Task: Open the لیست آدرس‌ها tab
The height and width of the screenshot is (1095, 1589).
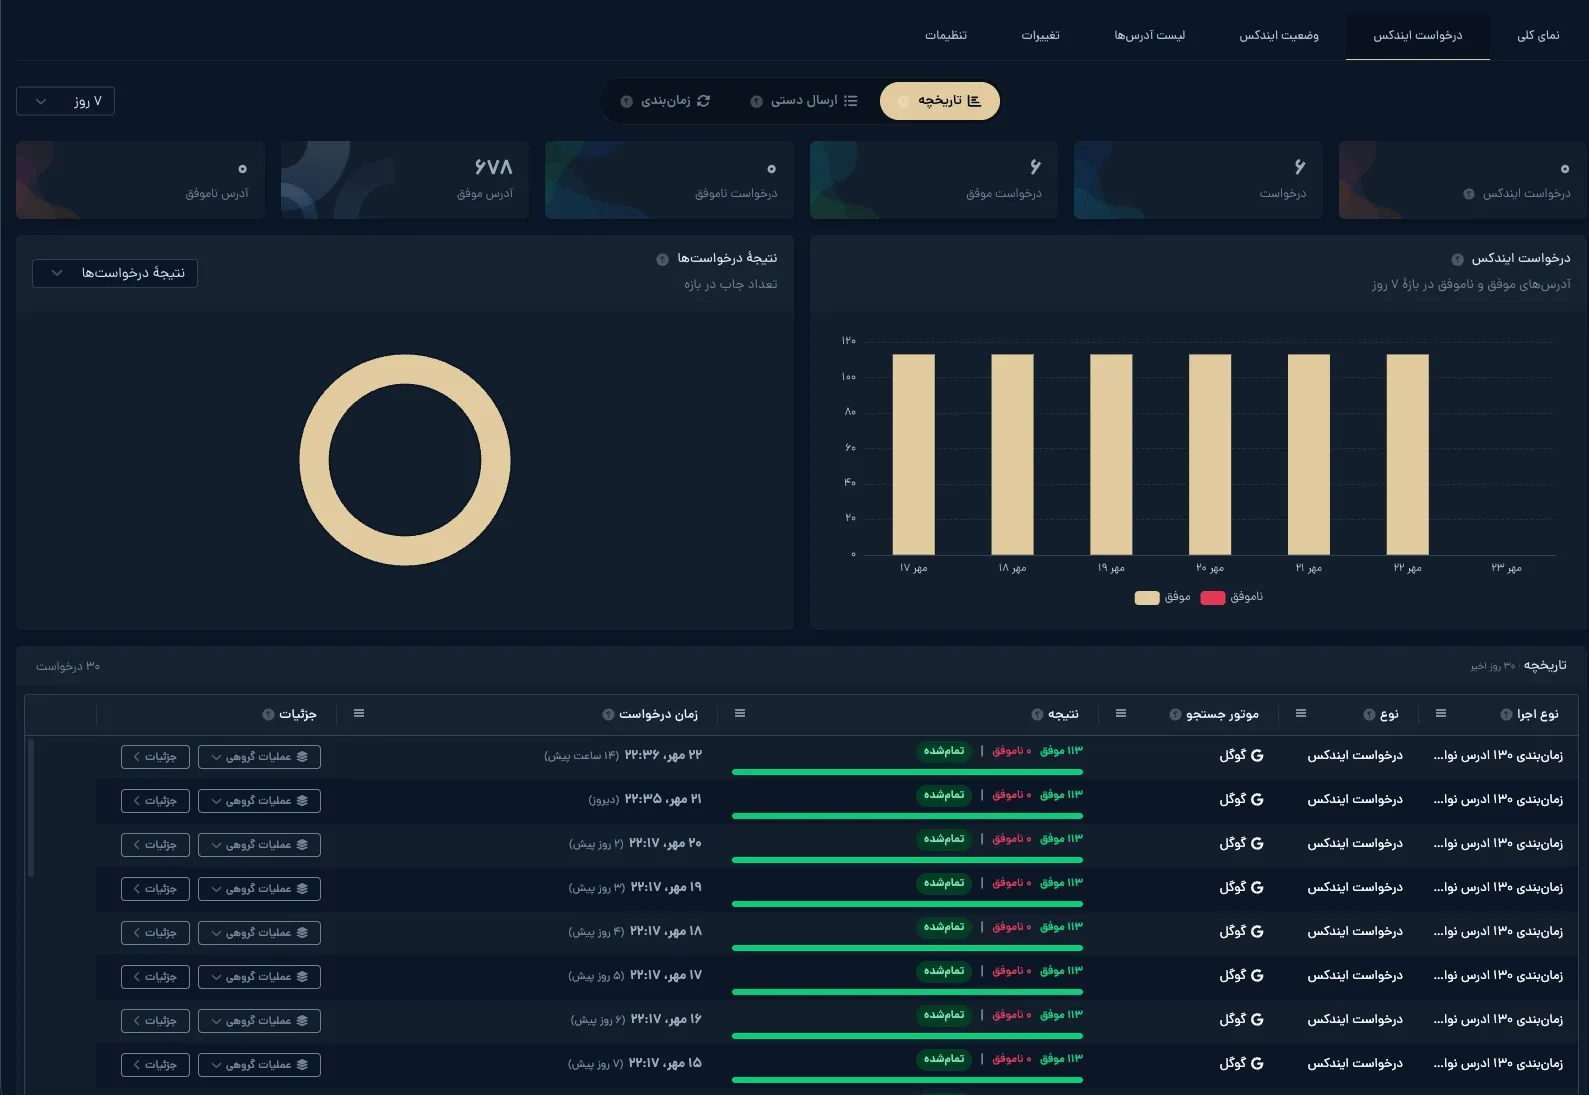Action: coord(1150,36)
